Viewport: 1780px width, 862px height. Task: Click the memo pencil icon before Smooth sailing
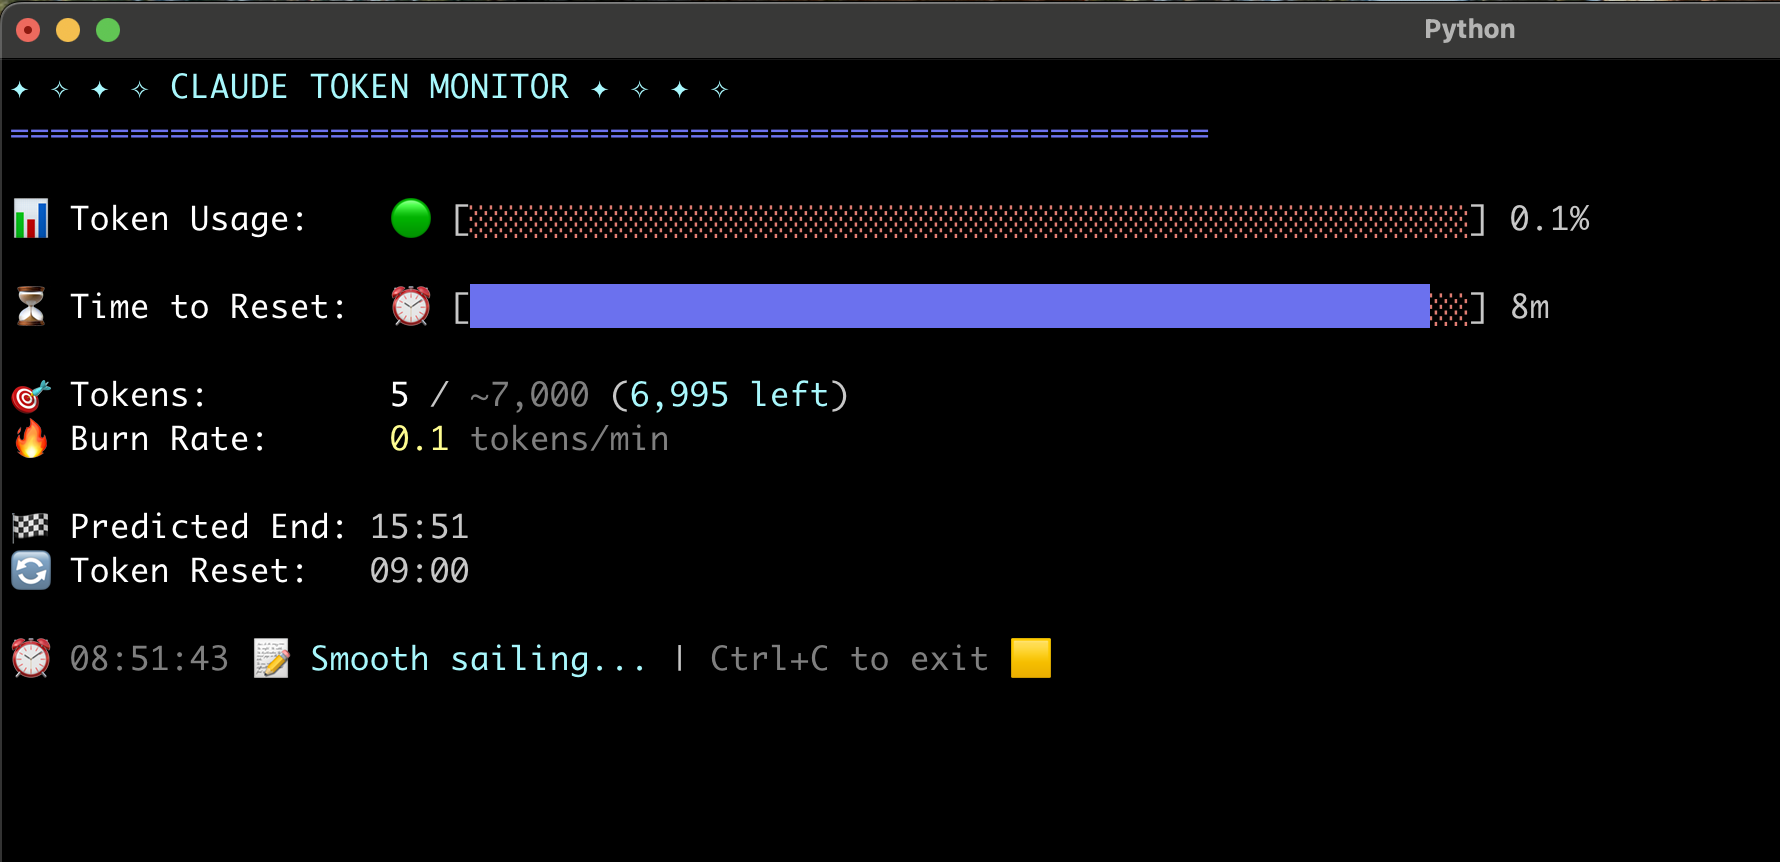tap(271, 659)
